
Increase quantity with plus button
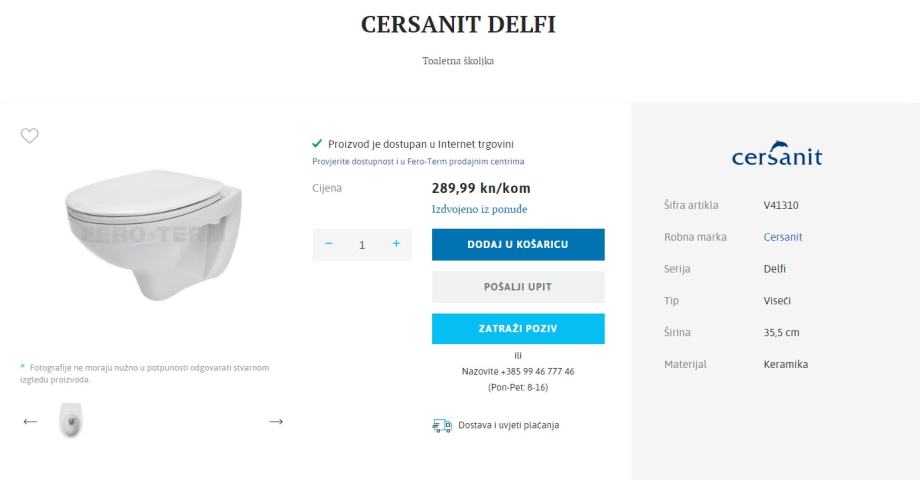[x=396, y=244]
